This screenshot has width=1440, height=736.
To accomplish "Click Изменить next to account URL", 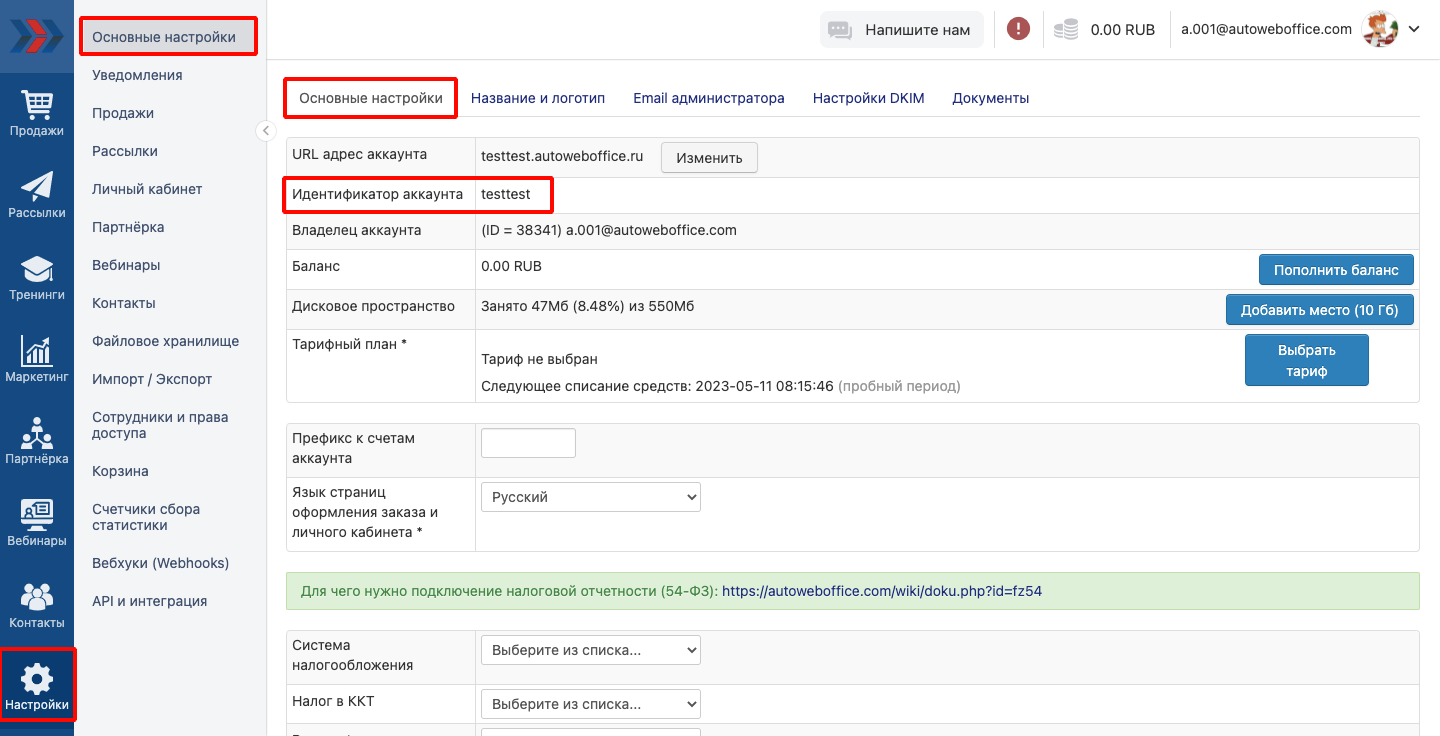I will coord(709,158).
